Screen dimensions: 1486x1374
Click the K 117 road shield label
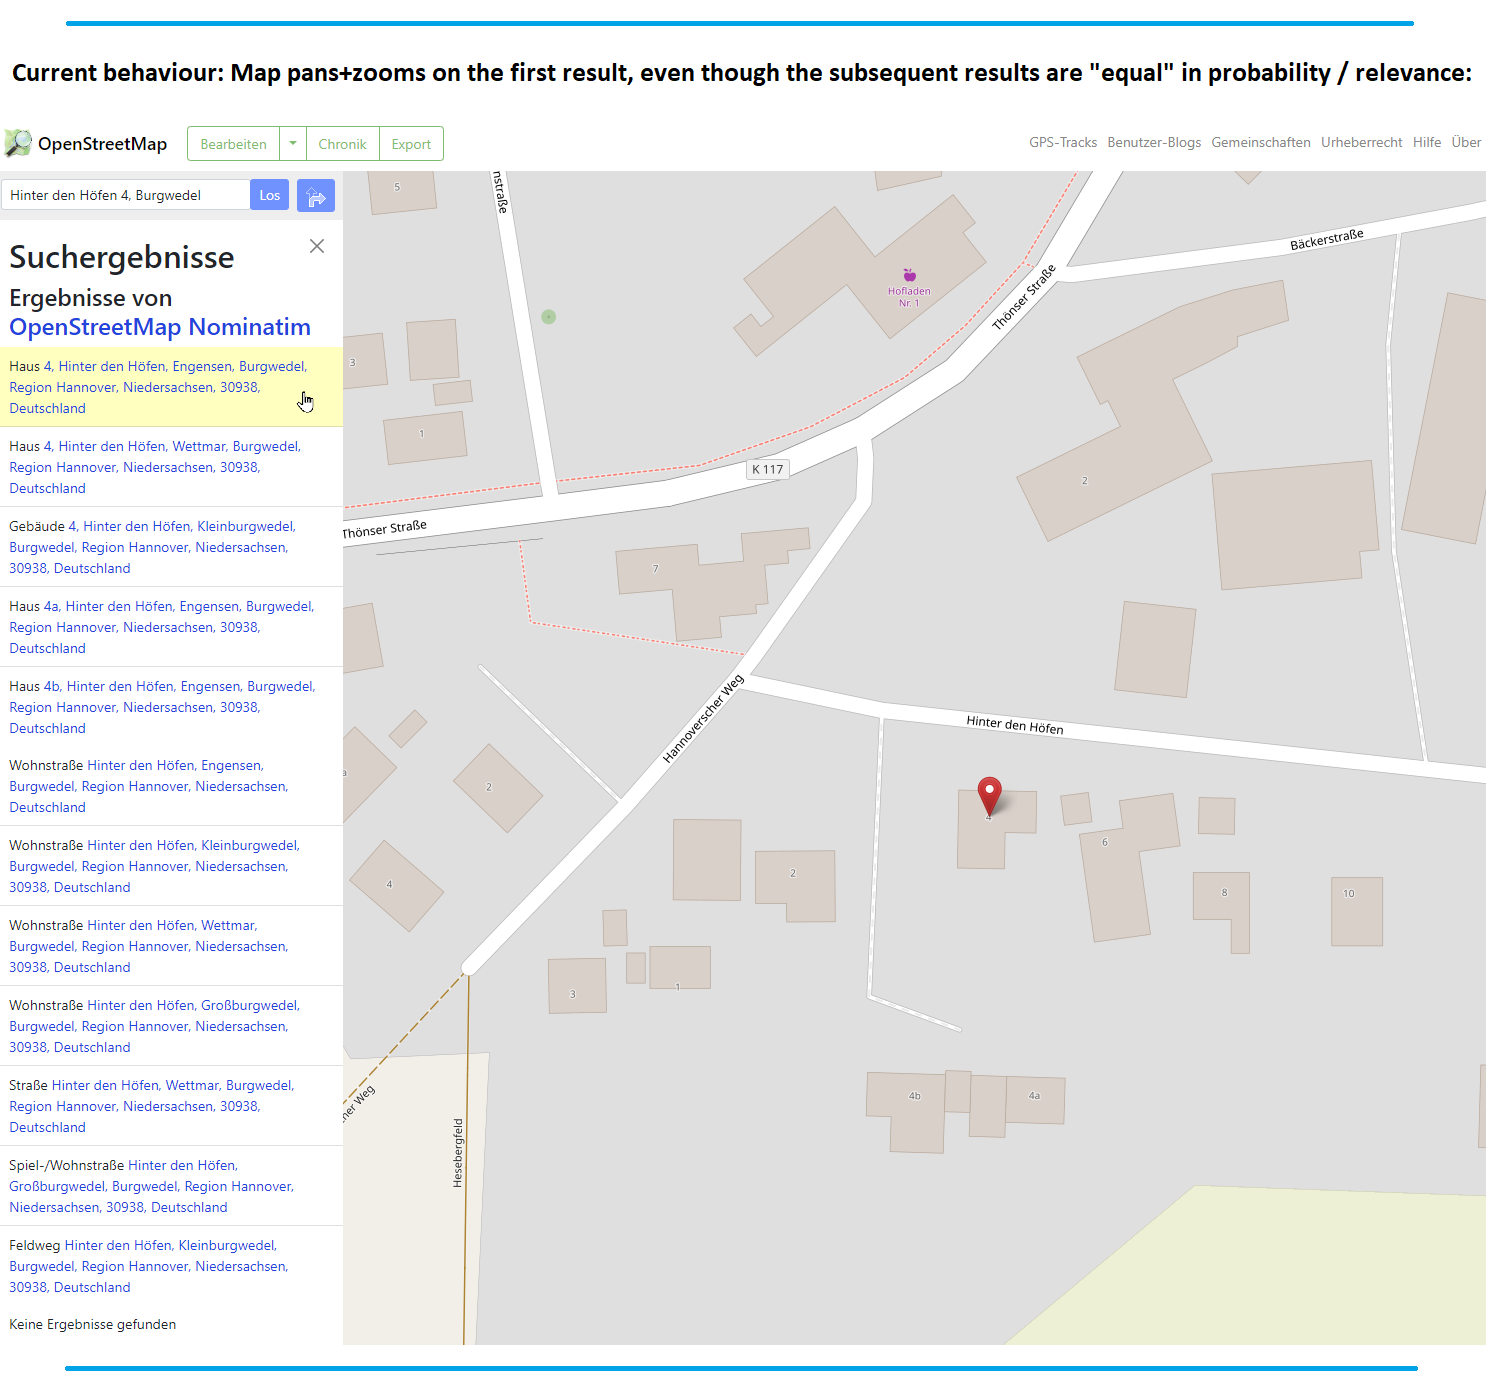click(x=768, y=469)
